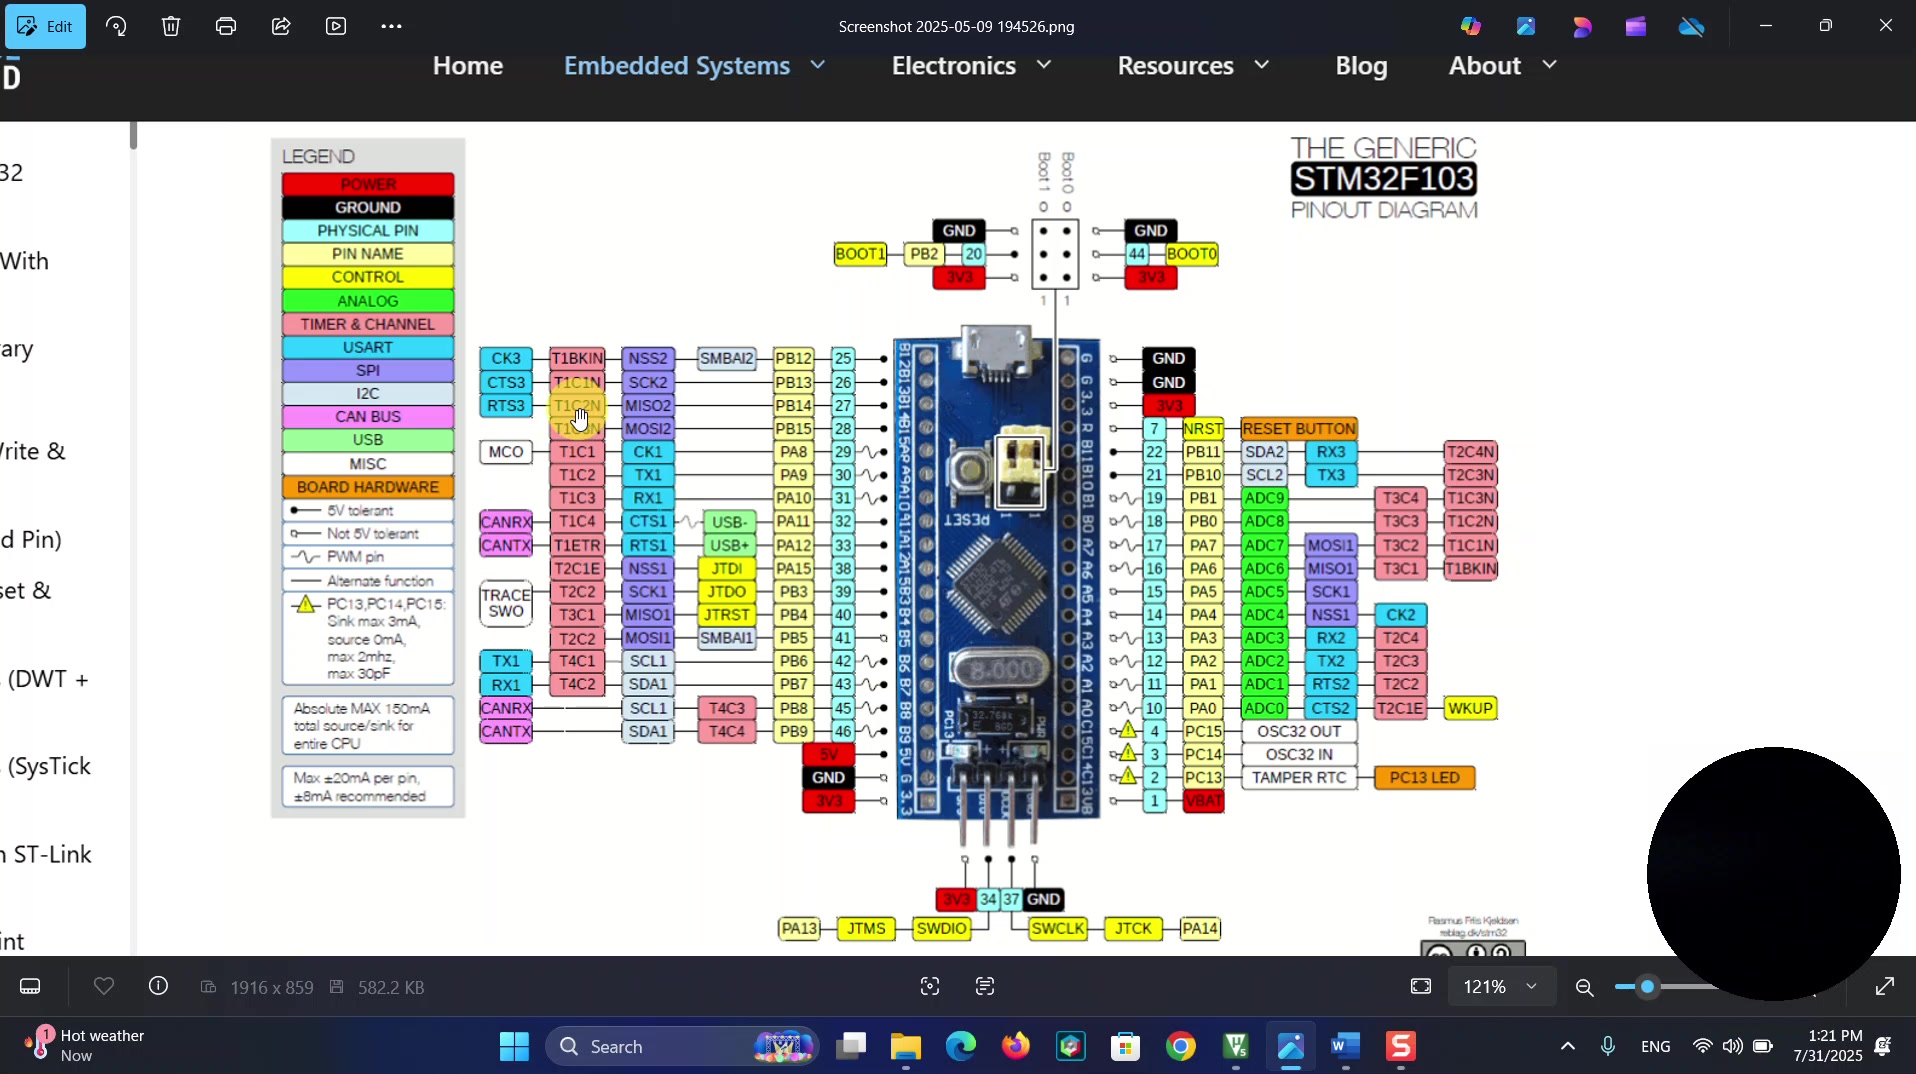Share the image via the share icon
Viewport: 1916px width, 1074px height.
tap(281, 26)
